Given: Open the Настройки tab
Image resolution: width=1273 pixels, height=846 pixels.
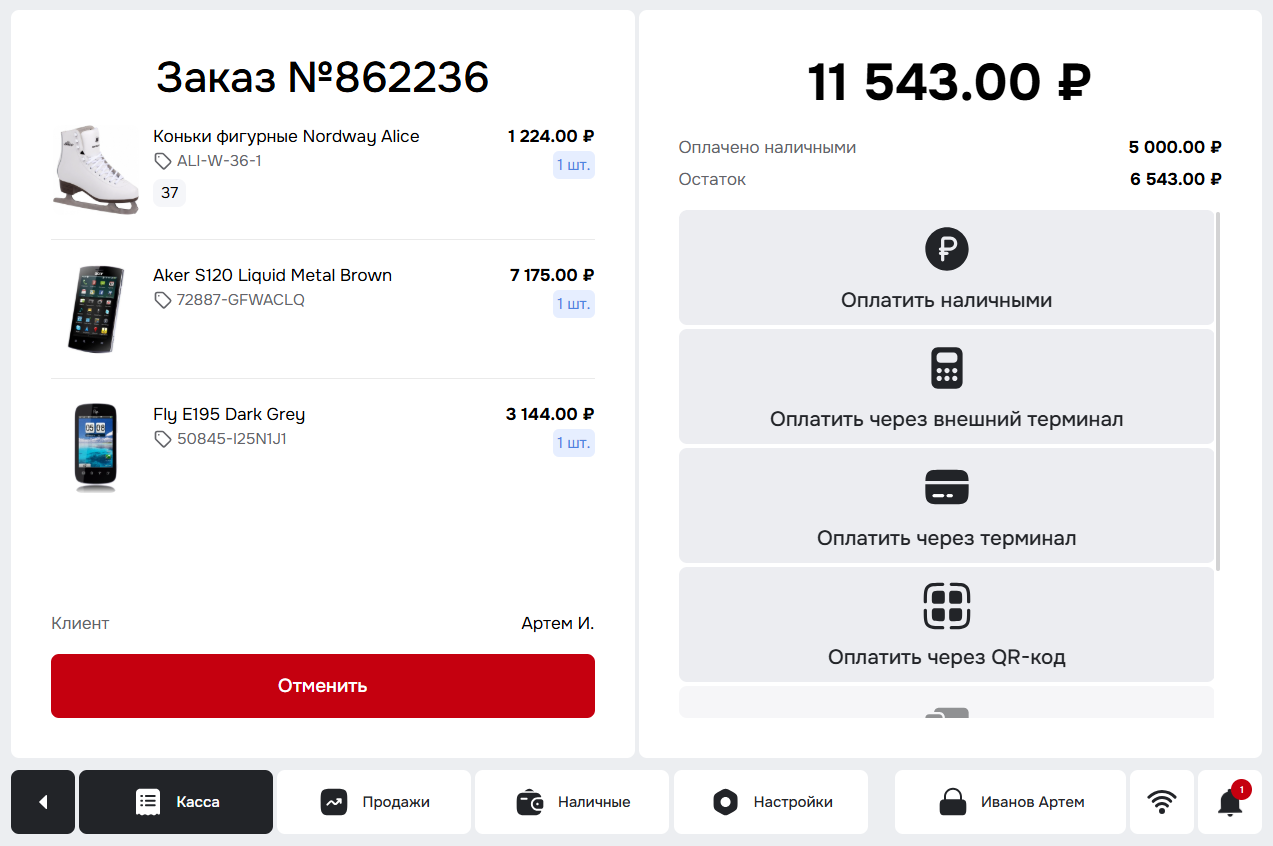Looking at the screenshot, I should point(771,802).
